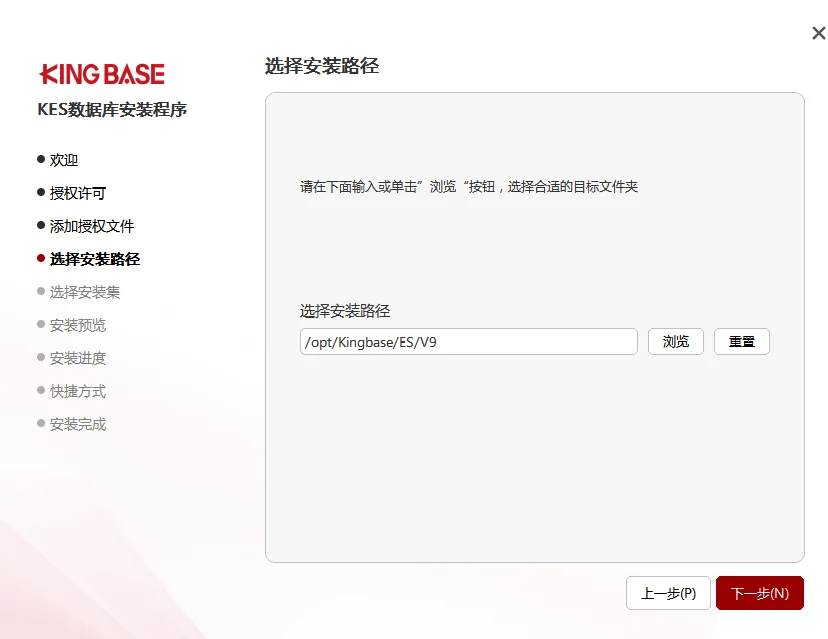
Task: Select the 快捷方式 sidebar step
Action: click(78, 391)
